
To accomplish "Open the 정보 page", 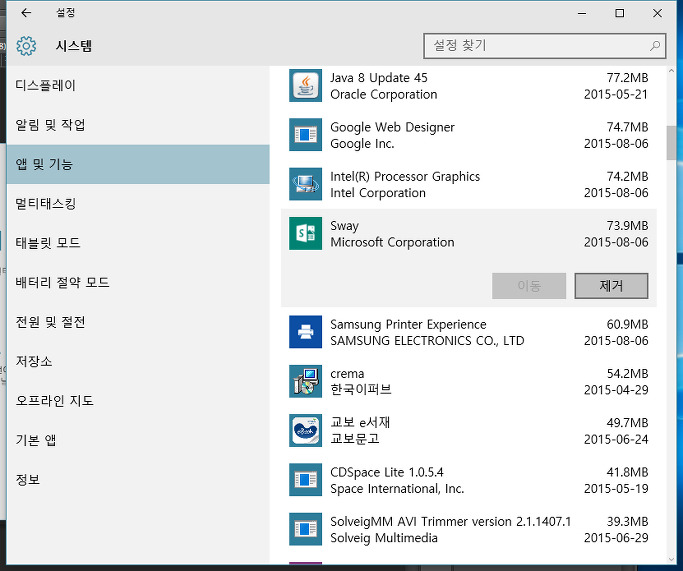I will 138,480.
